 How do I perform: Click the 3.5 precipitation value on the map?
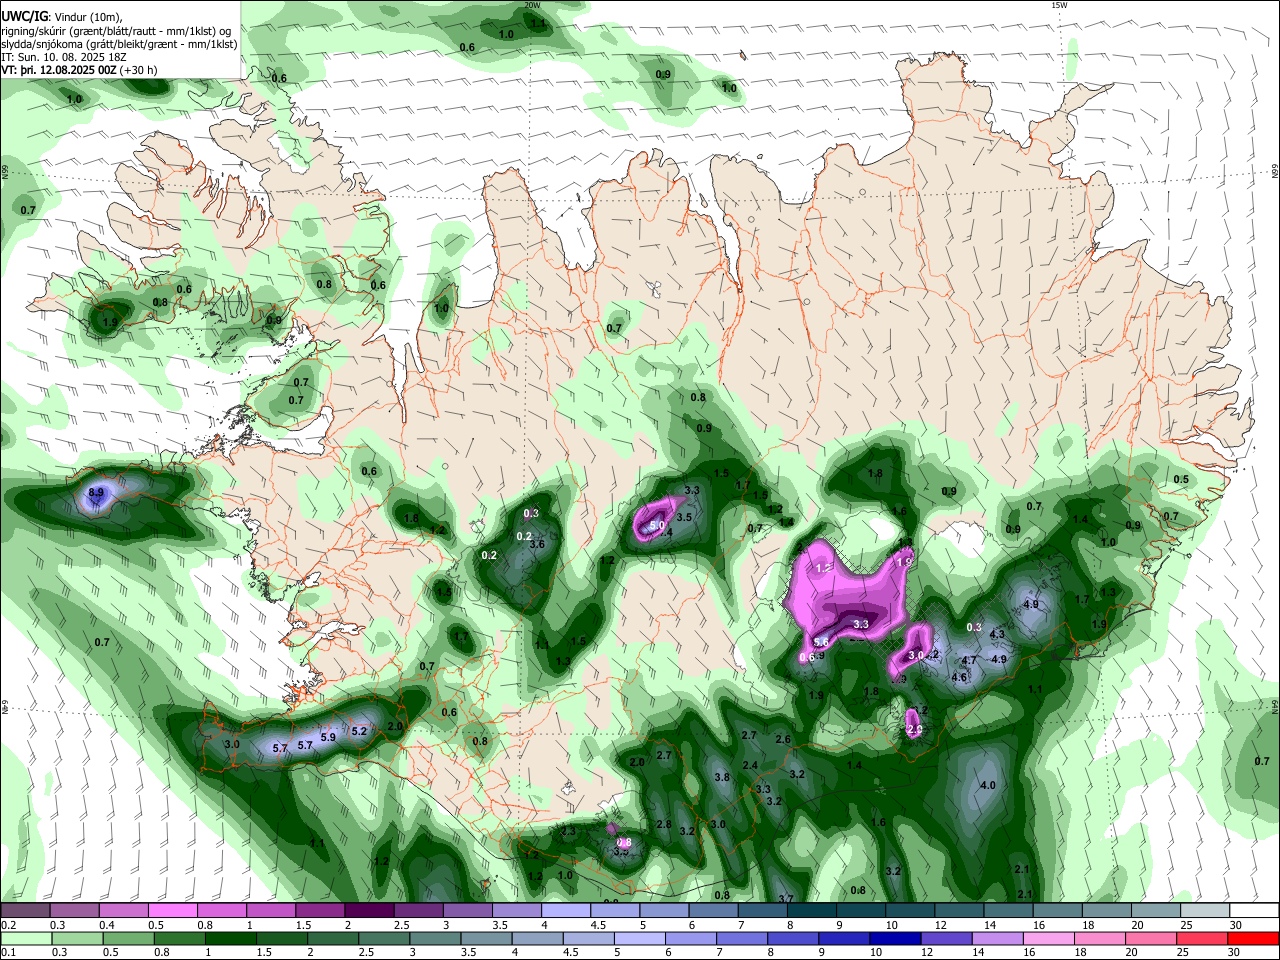click(x=685, y=517)
